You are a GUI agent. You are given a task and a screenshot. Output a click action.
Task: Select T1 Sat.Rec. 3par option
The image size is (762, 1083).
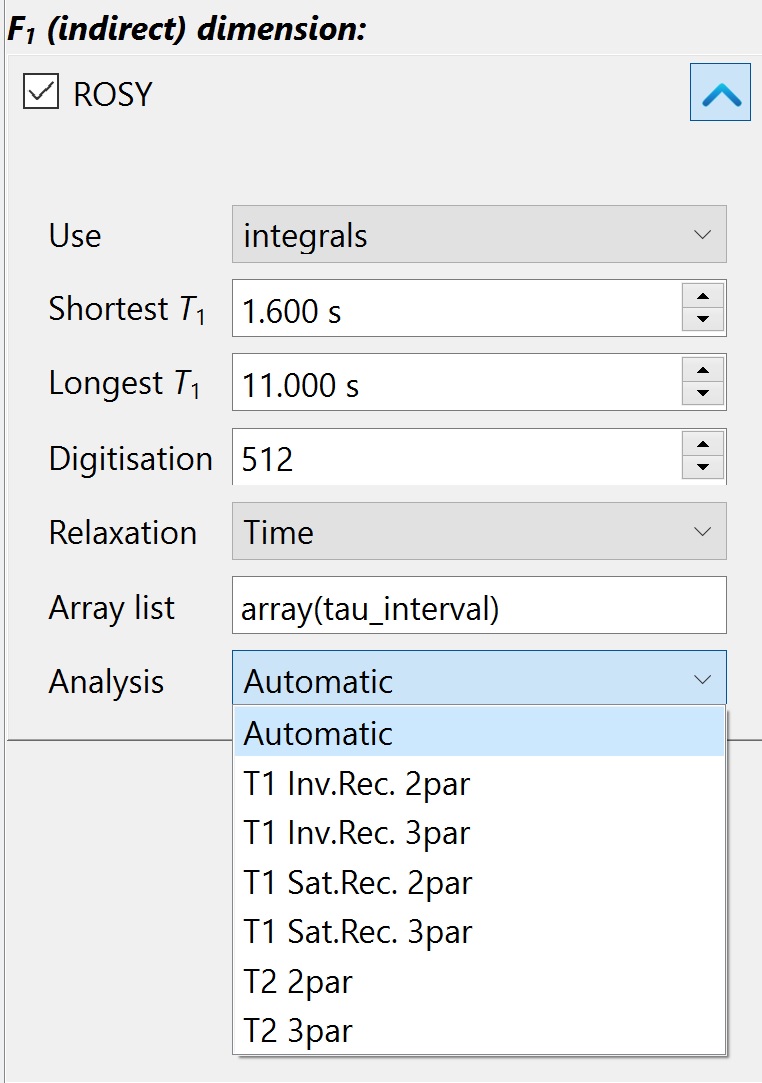(479, 932)
